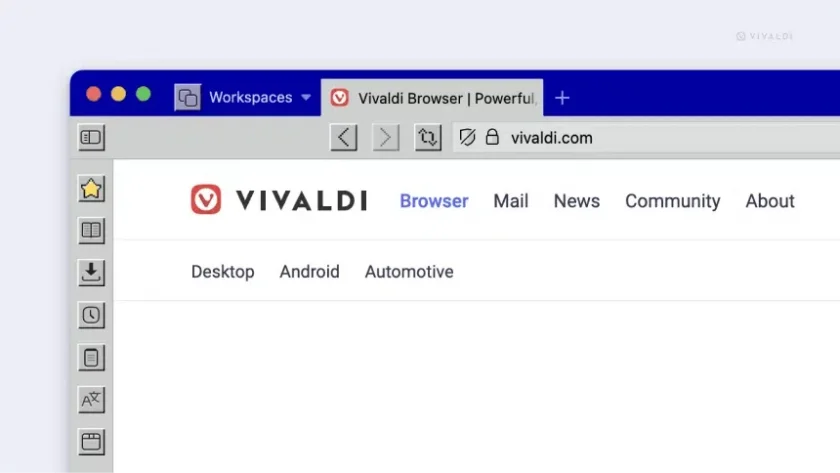Click the Vivaldi logo on the page
The image size is (840, 473).
(x=279, y=200)
